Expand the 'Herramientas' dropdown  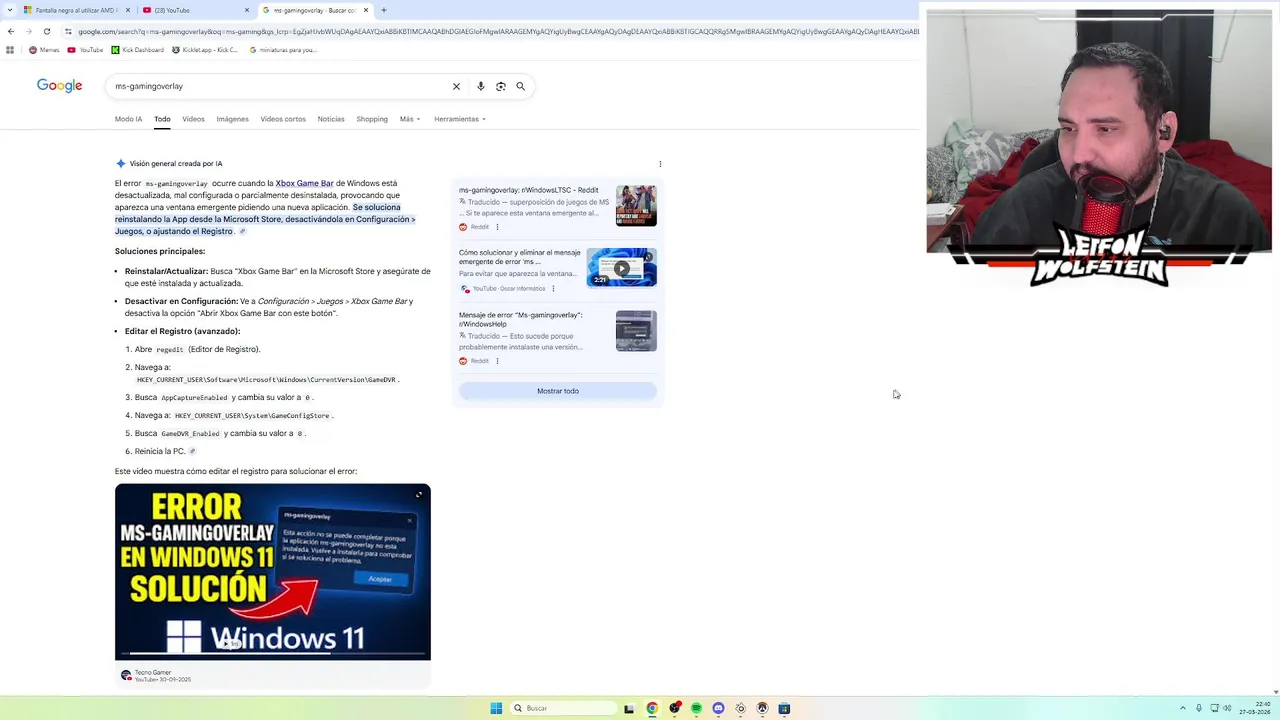pyautogui.click(x=460, y=119)
